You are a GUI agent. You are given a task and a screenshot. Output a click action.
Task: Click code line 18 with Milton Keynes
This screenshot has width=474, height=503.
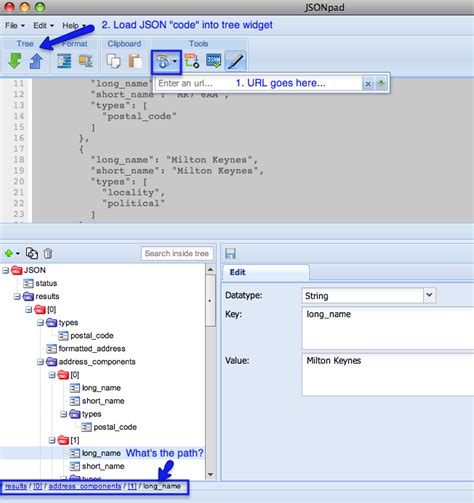175,160
